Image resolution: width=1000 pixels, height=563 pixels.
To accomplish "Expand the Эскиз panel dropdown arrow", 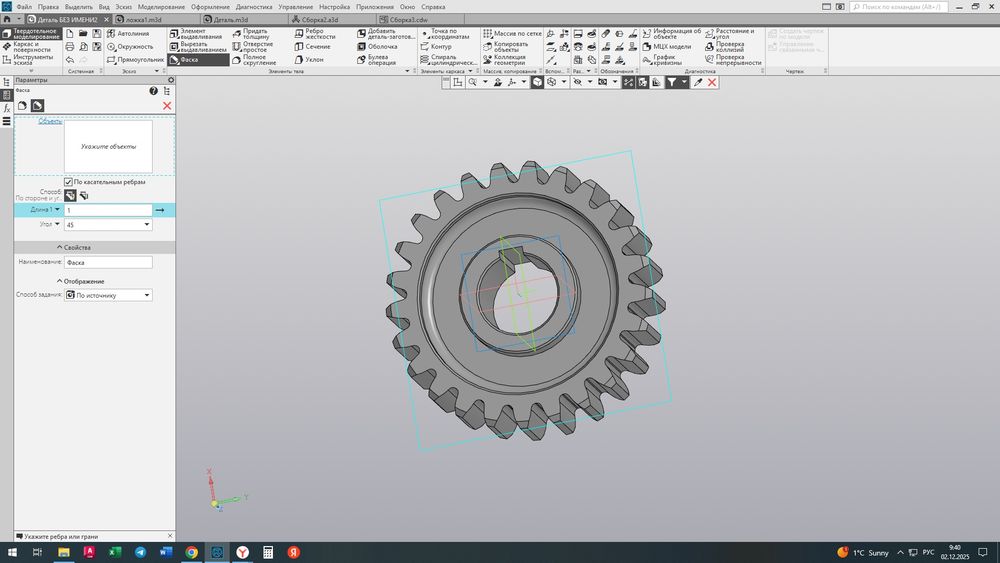I will tap(157, 71).
